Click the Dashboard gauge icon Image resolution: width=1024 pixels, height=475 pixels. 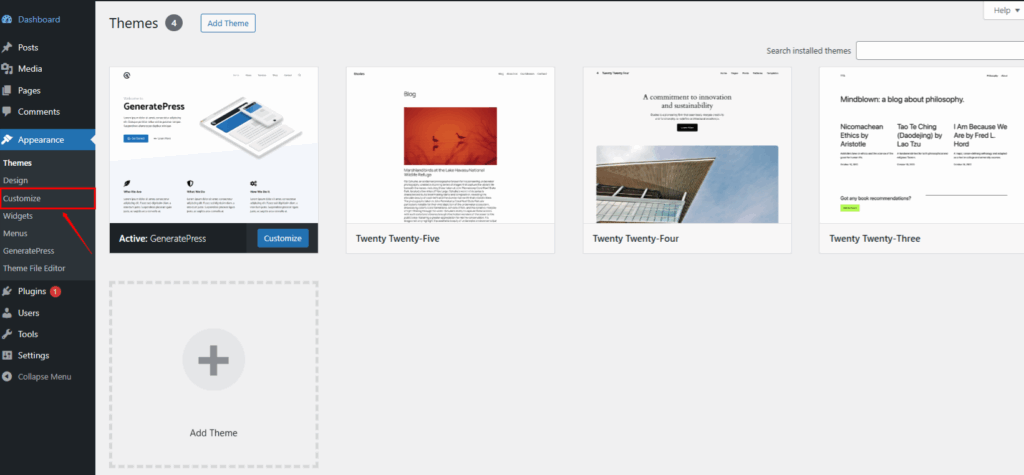pos(7,20)
